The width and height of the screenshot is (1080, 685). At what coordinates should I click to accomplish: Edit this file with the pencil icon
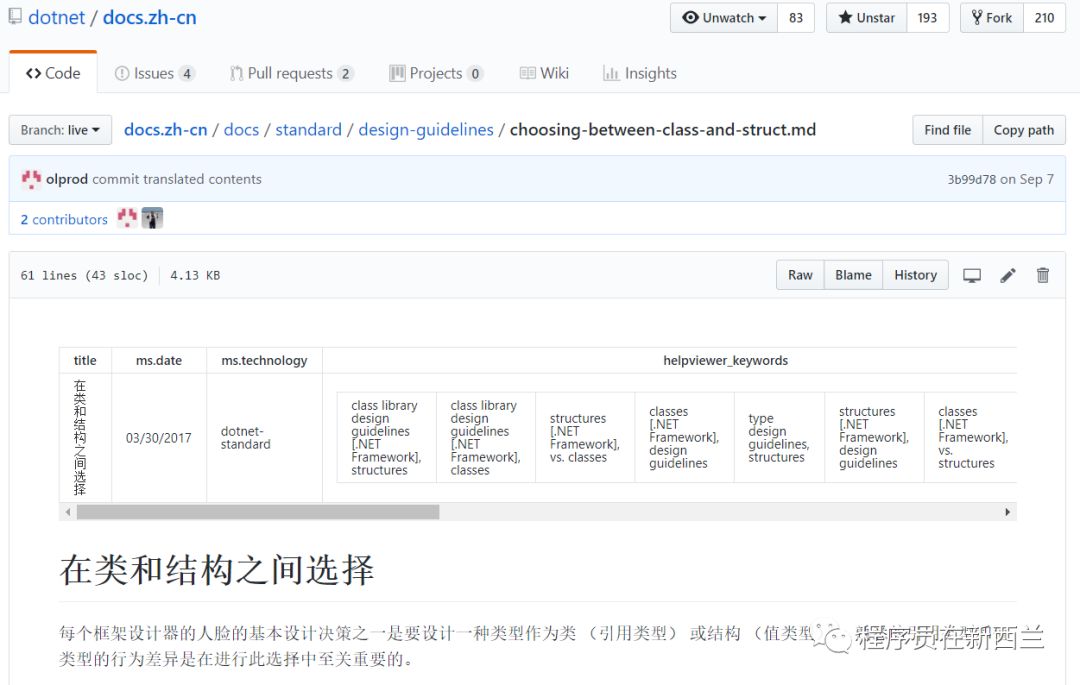tap(1008, 275)
